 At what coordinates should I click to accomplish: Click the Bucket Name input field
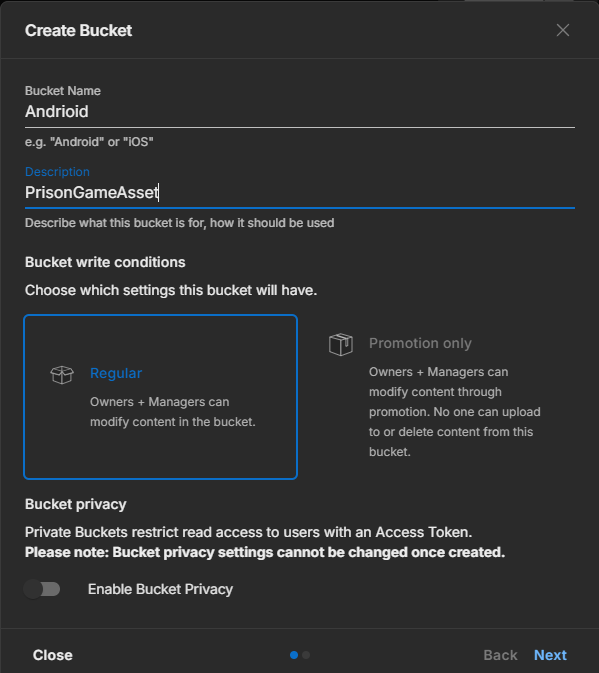300,112
